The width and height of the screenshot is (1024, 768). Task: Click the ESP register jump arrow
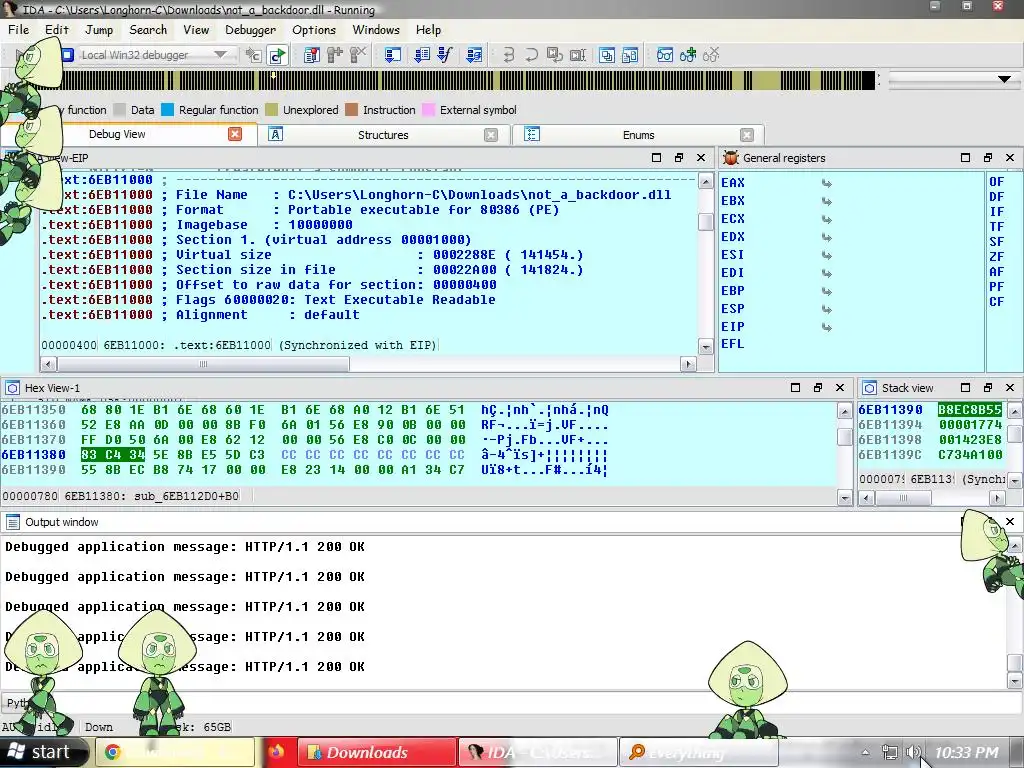pyautogui.click(x=826, y=309)
